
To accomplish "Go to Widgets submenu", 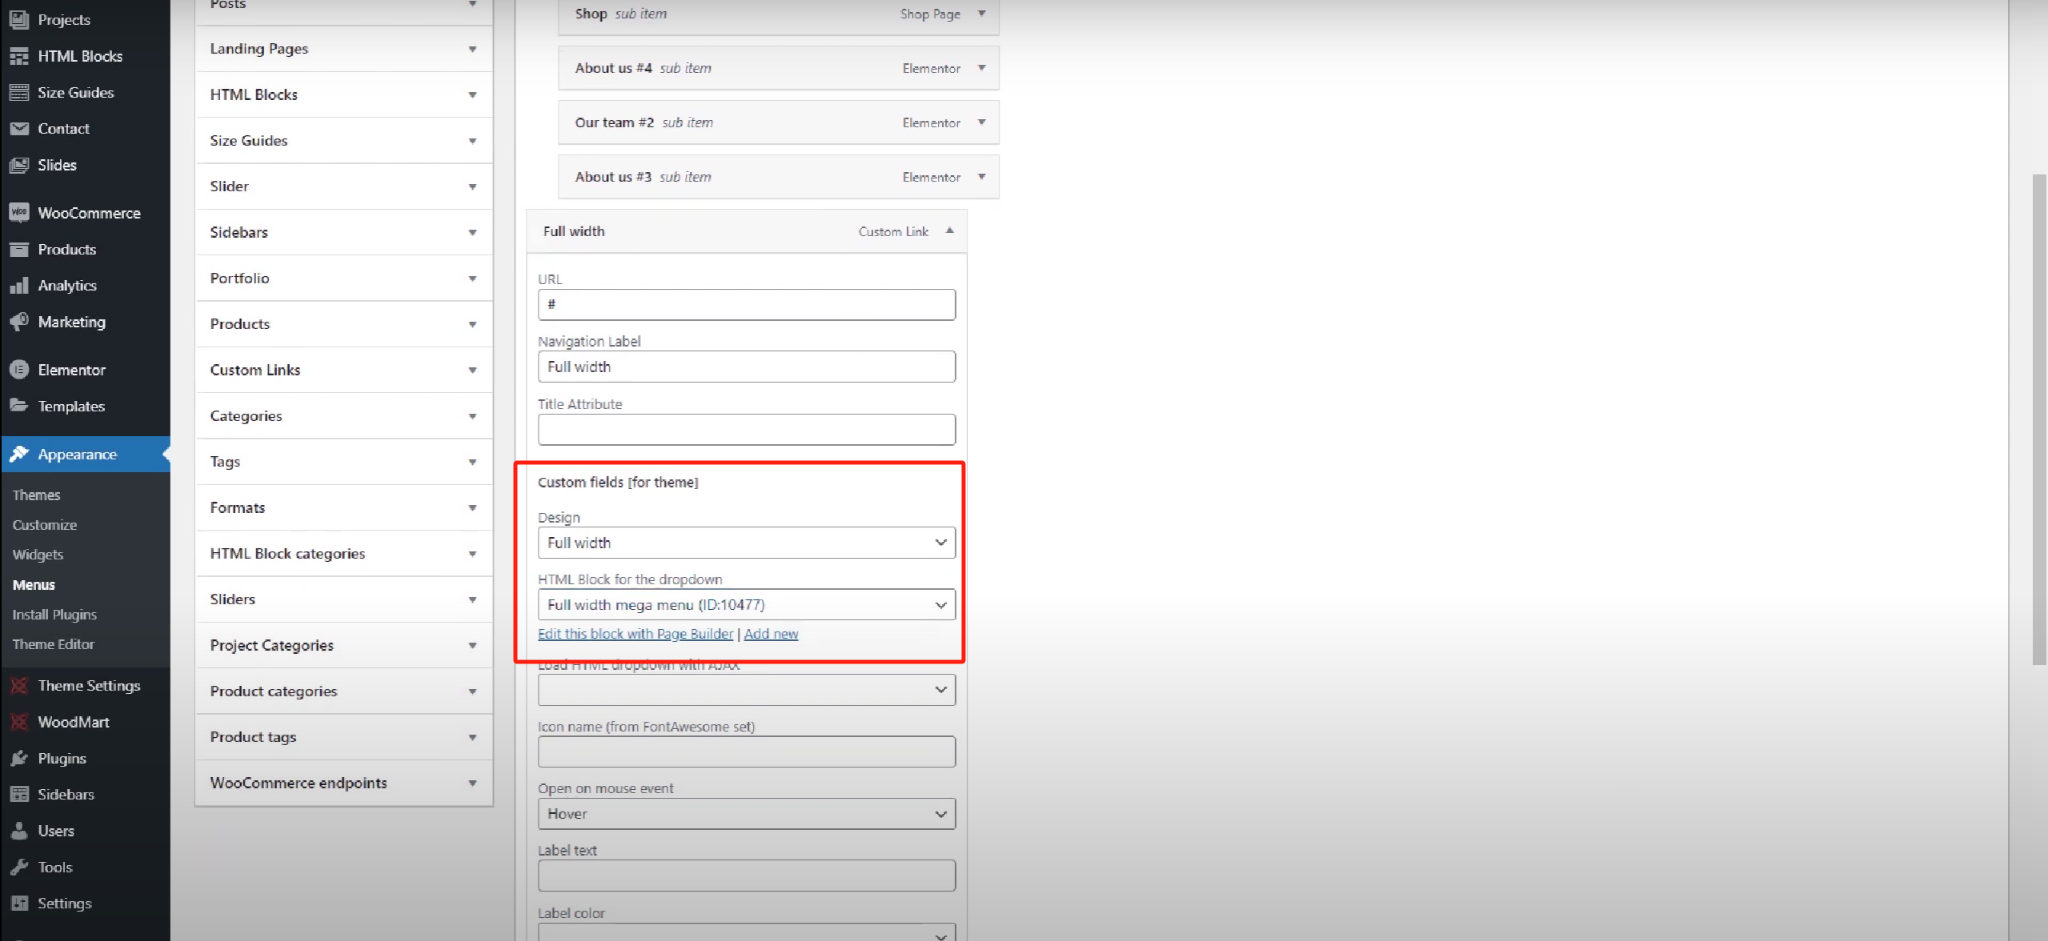I will click(38, 555).
